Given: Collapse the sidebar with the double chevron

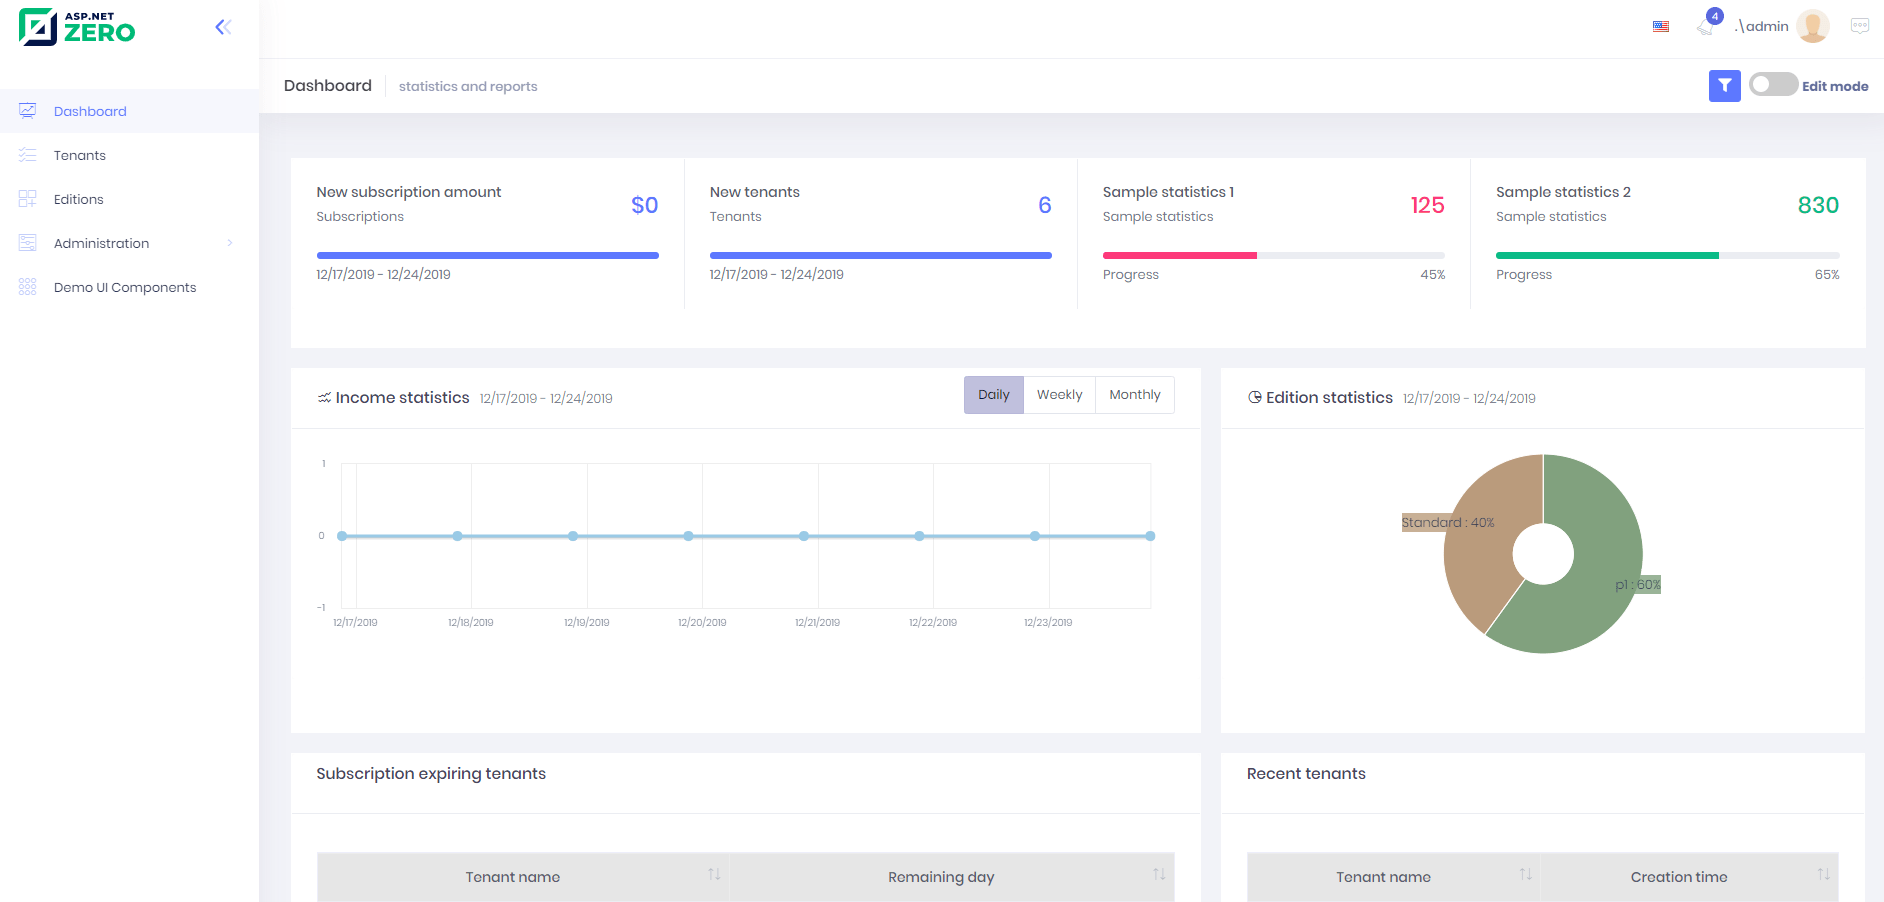Looking at the screenshot, I should (222, 27).
